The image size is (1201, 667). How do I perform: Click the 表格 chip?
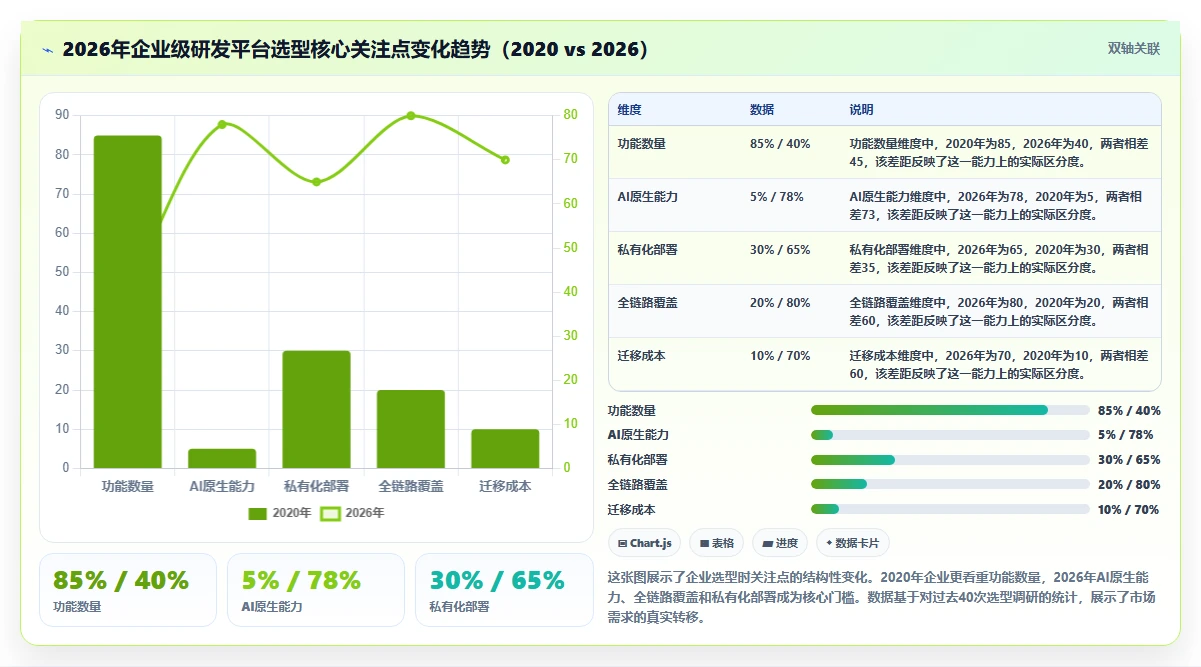tap(717, 543)
